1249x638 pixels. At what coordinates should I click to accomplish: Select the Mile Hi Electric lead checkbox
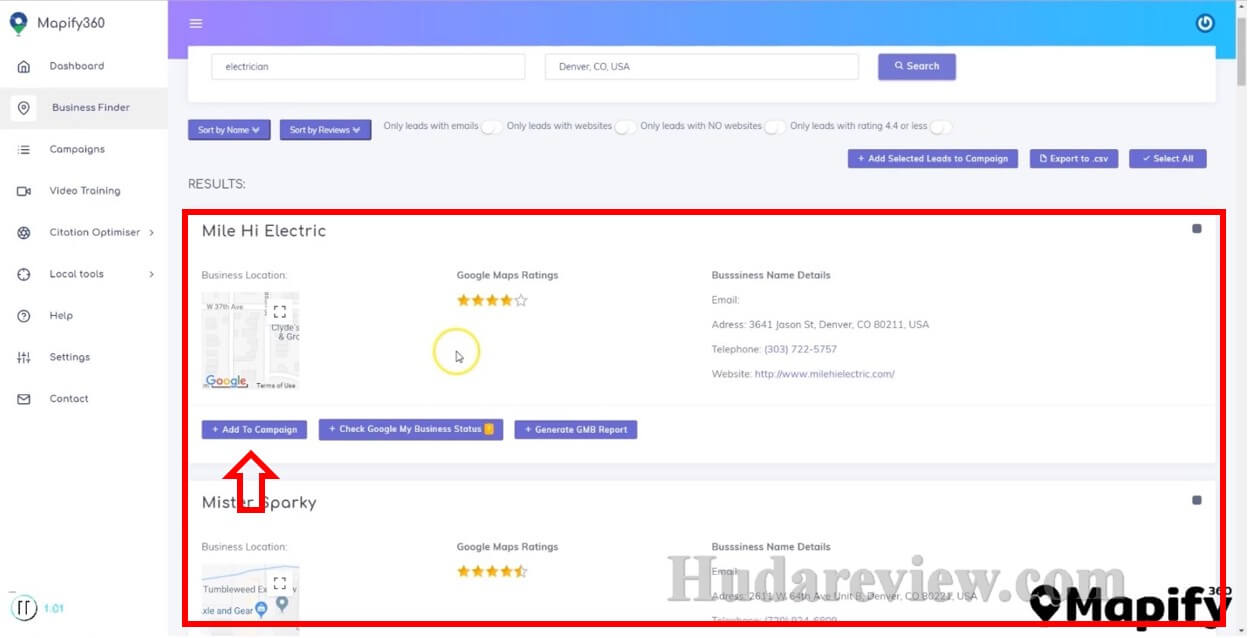[1197, 229]
